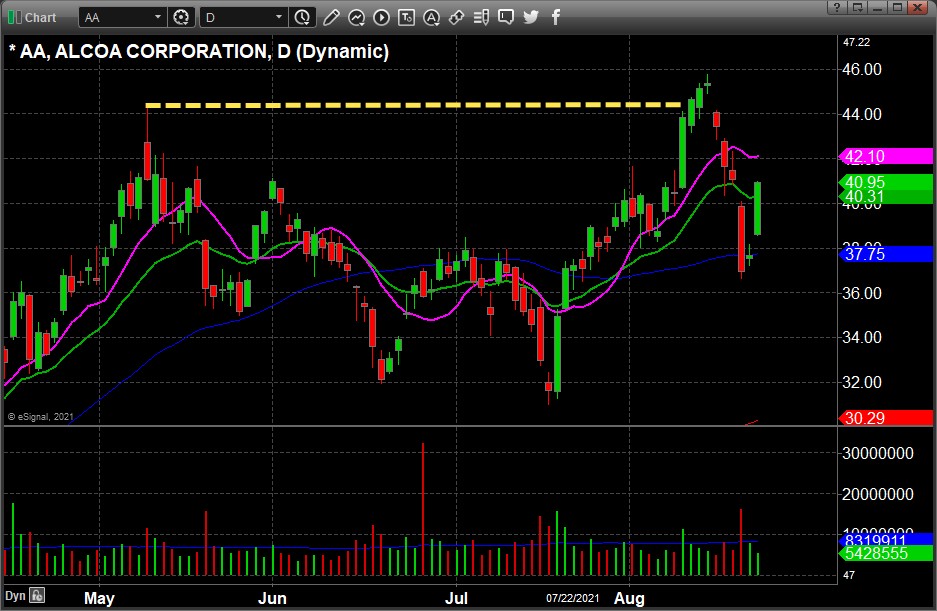
Task: Share the chart on Facebook
Action: (x=556, y=17)
